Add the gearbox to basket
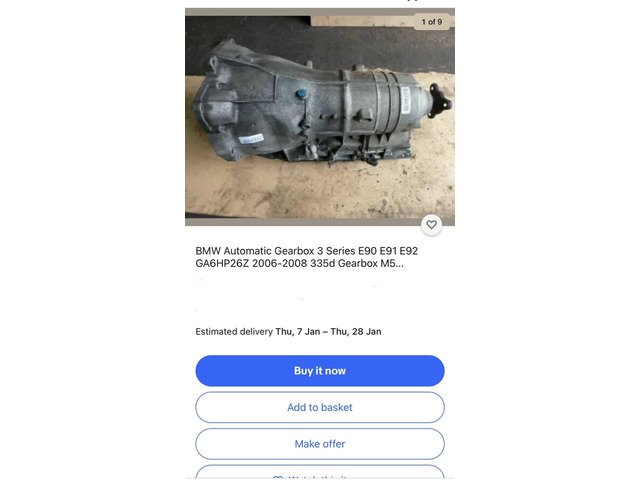Image resolution: width=640 pixels, height=480 pixels. click(x=320, y=407)
